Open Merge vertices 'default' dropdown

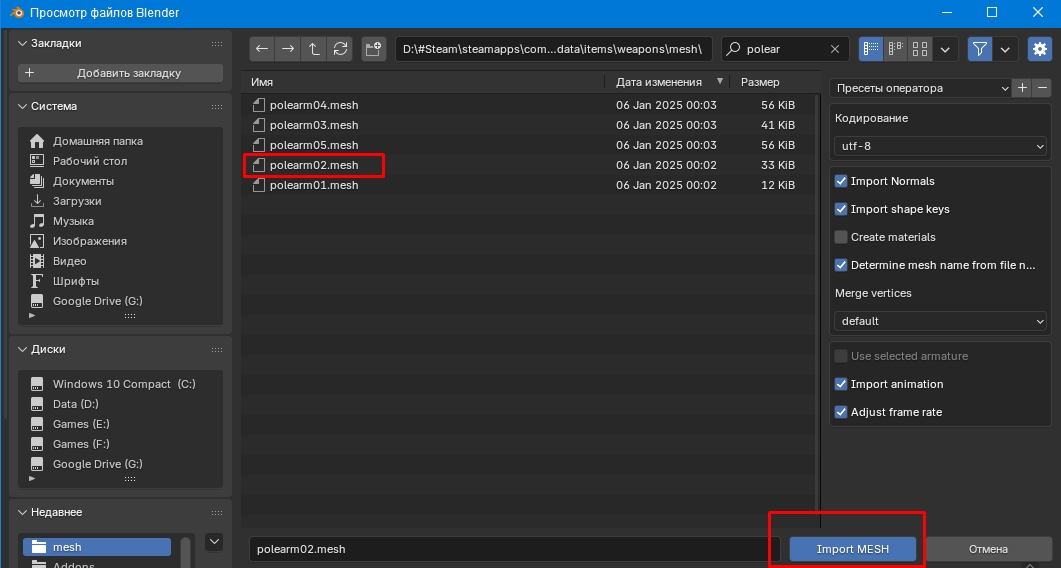point(941,321)
